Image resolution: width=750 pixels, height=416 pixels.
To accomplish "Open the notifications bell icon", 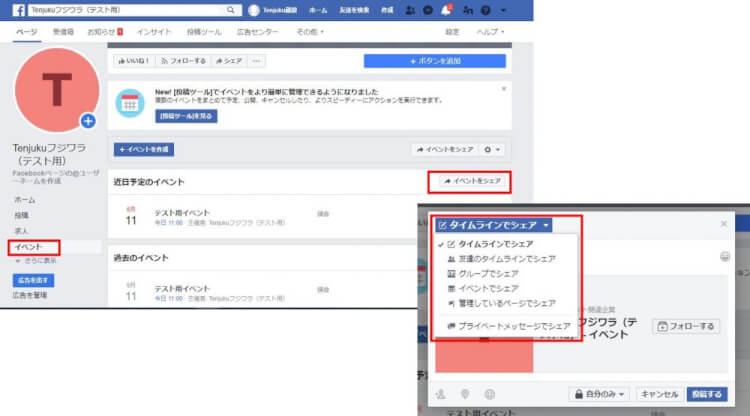I will tap(446, 10).
